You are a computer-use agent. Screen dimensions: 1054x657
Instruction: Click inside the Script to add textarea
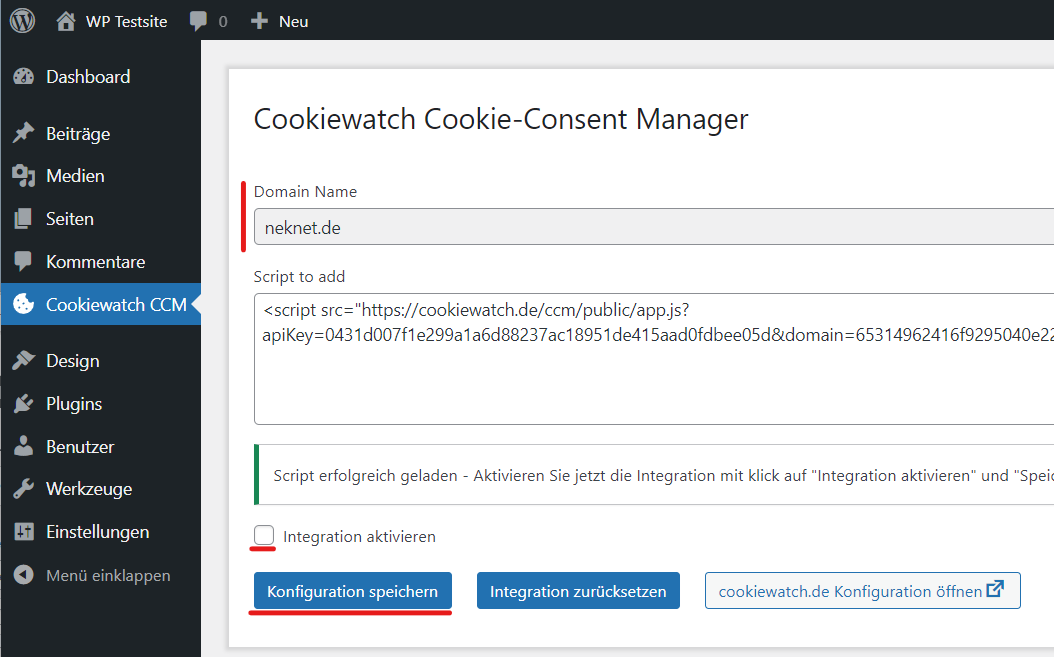650,380
